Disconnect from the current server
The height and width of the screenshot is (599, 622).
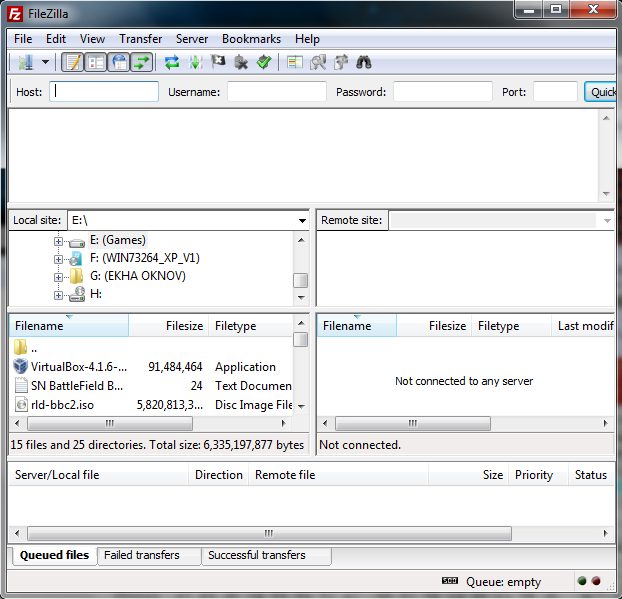[x=241, y=62]
